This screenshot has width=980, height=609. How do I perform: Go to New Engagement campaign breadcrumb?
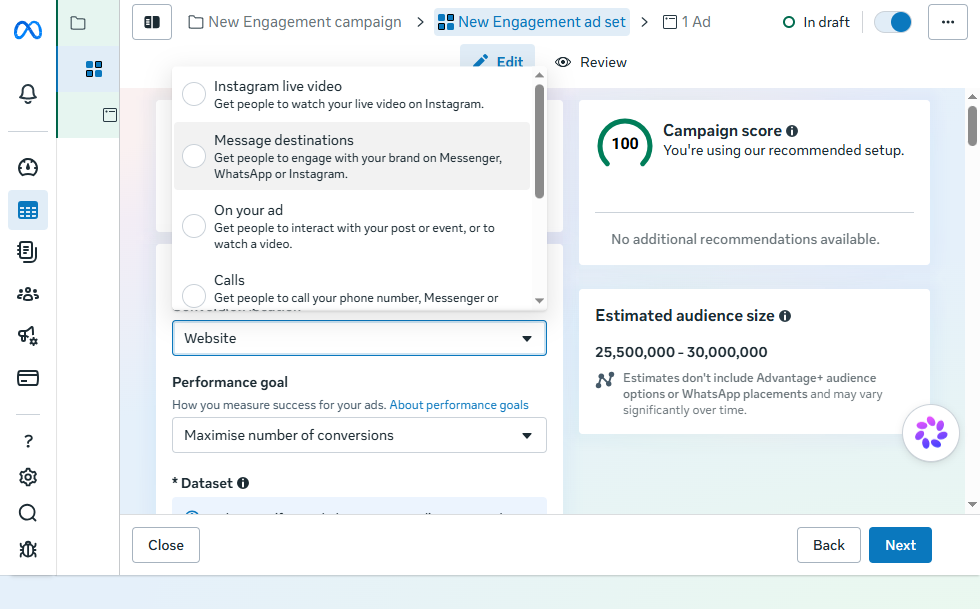tap(295, 23)
